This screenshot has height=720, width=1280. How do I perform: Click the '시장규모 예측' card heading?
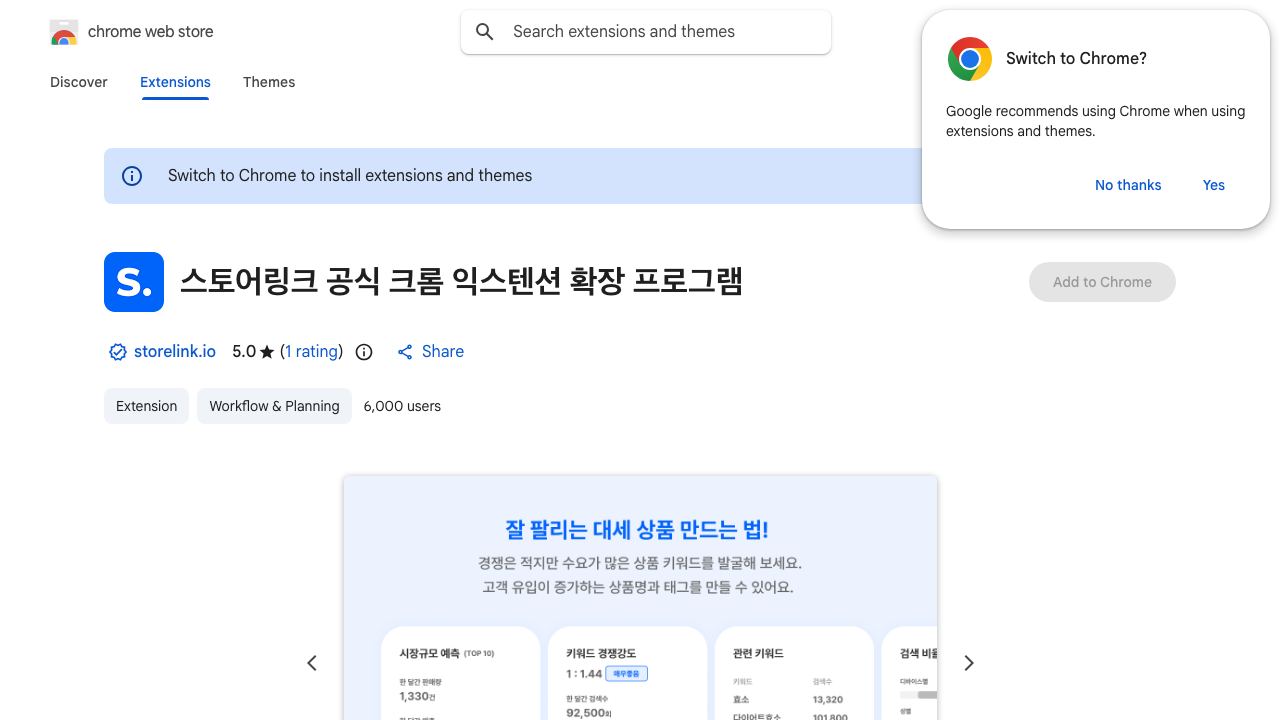click(x=429, y=654)
